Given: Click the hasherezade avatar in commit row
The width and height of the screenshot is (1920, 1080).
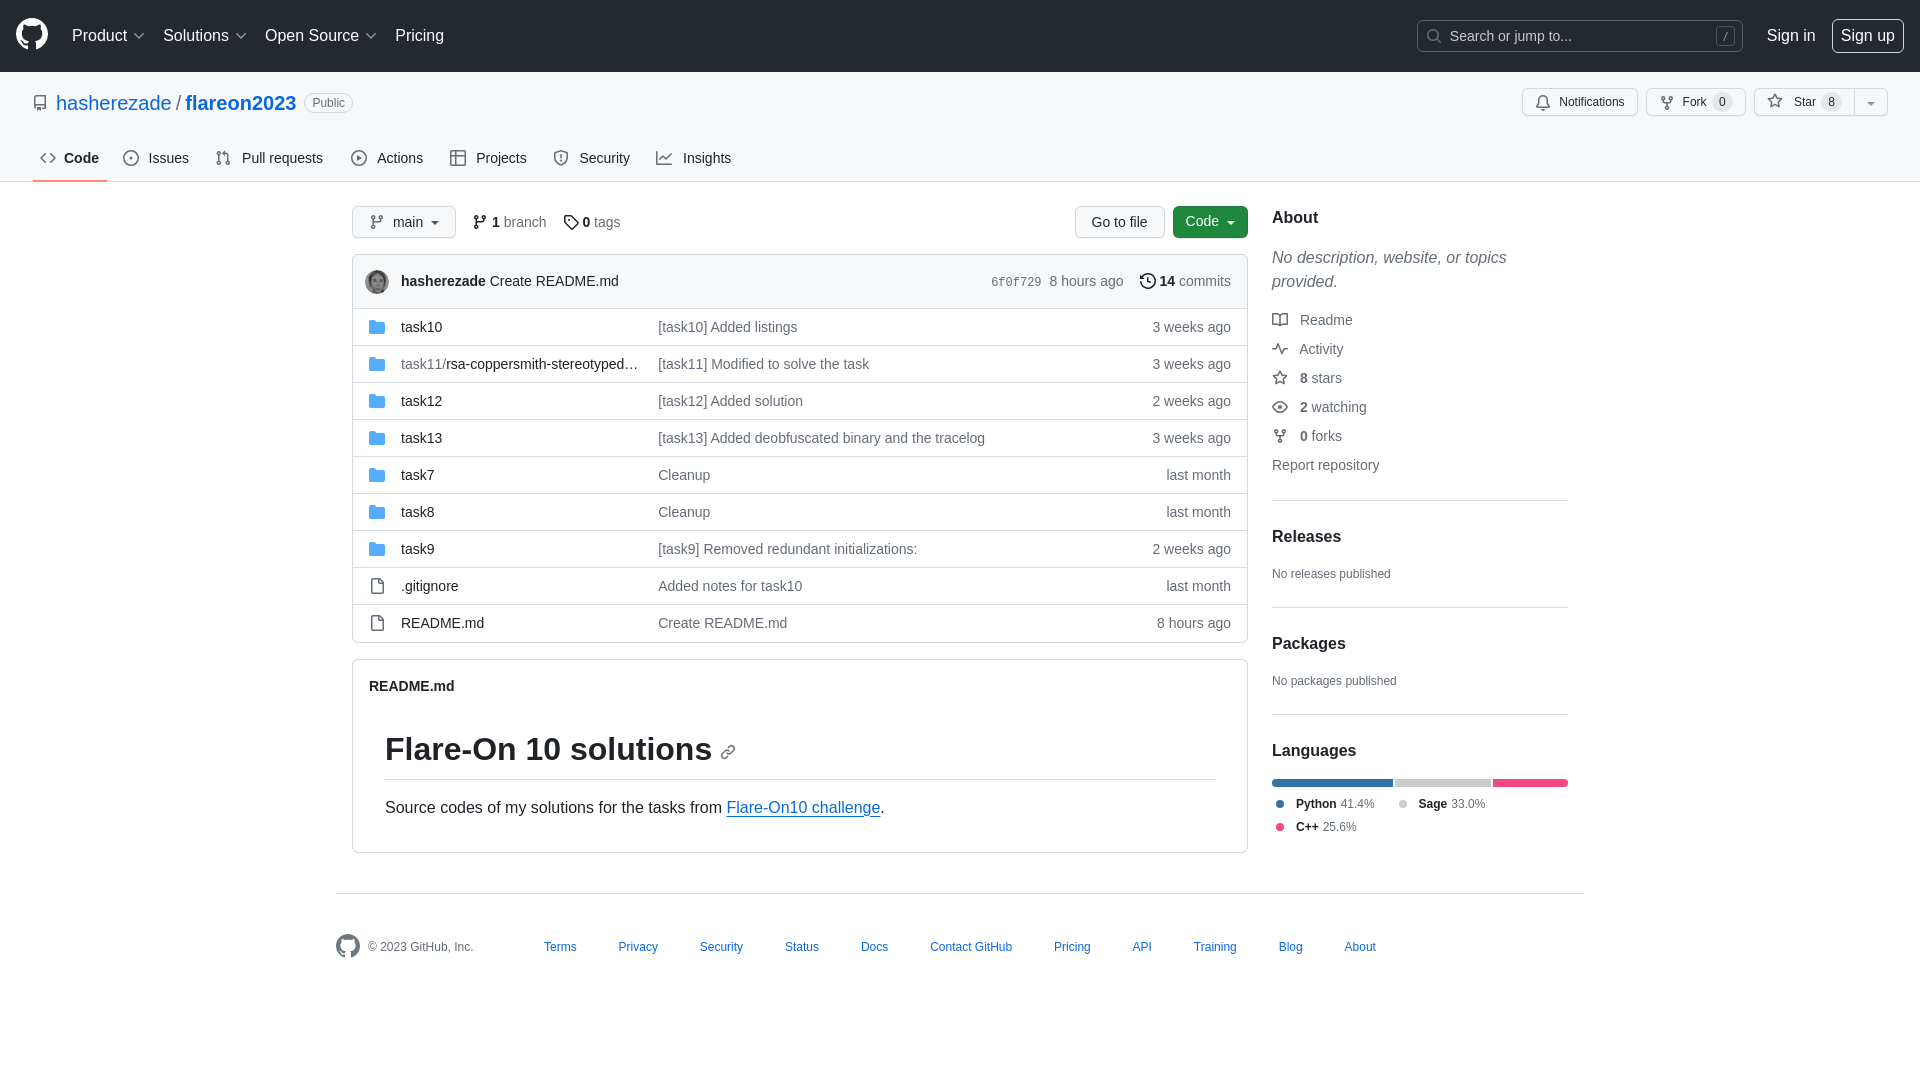Looking at the screenshot, I should pyautogui.click(x=377, y=282).
